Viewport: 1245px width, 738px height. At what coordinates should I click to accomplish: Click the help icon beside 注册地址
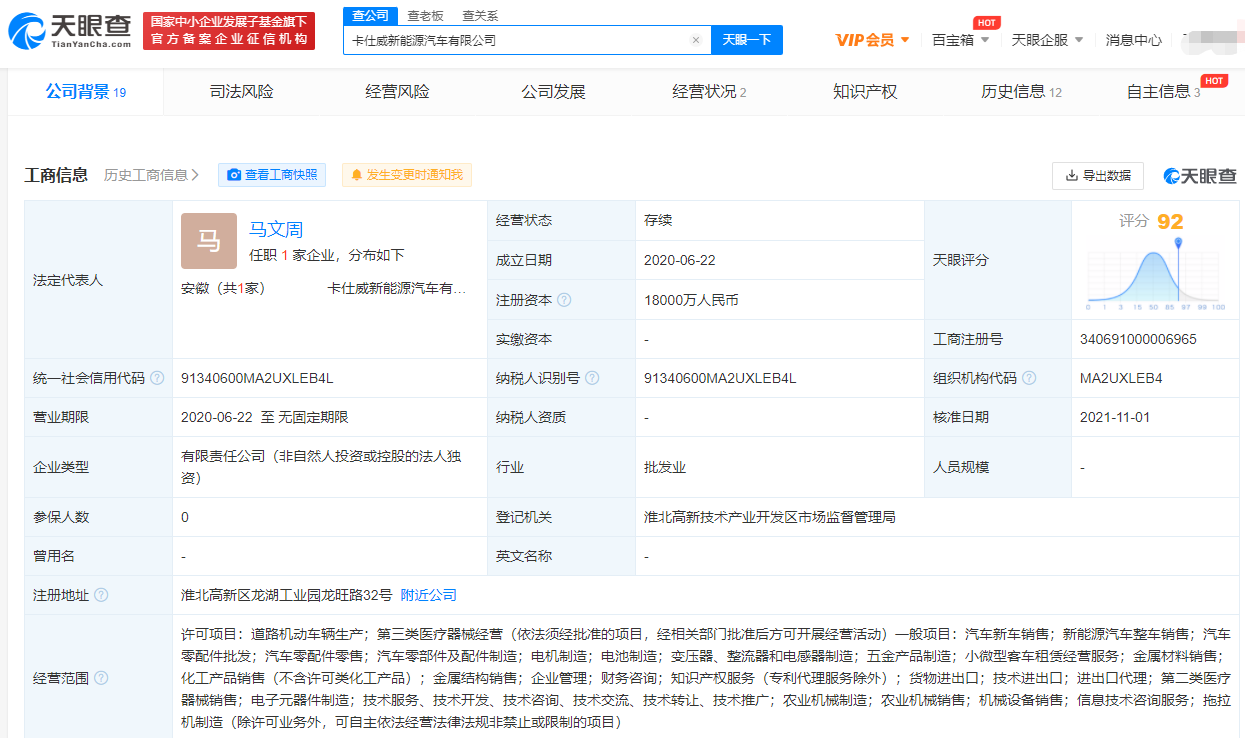tap(101, 595)
